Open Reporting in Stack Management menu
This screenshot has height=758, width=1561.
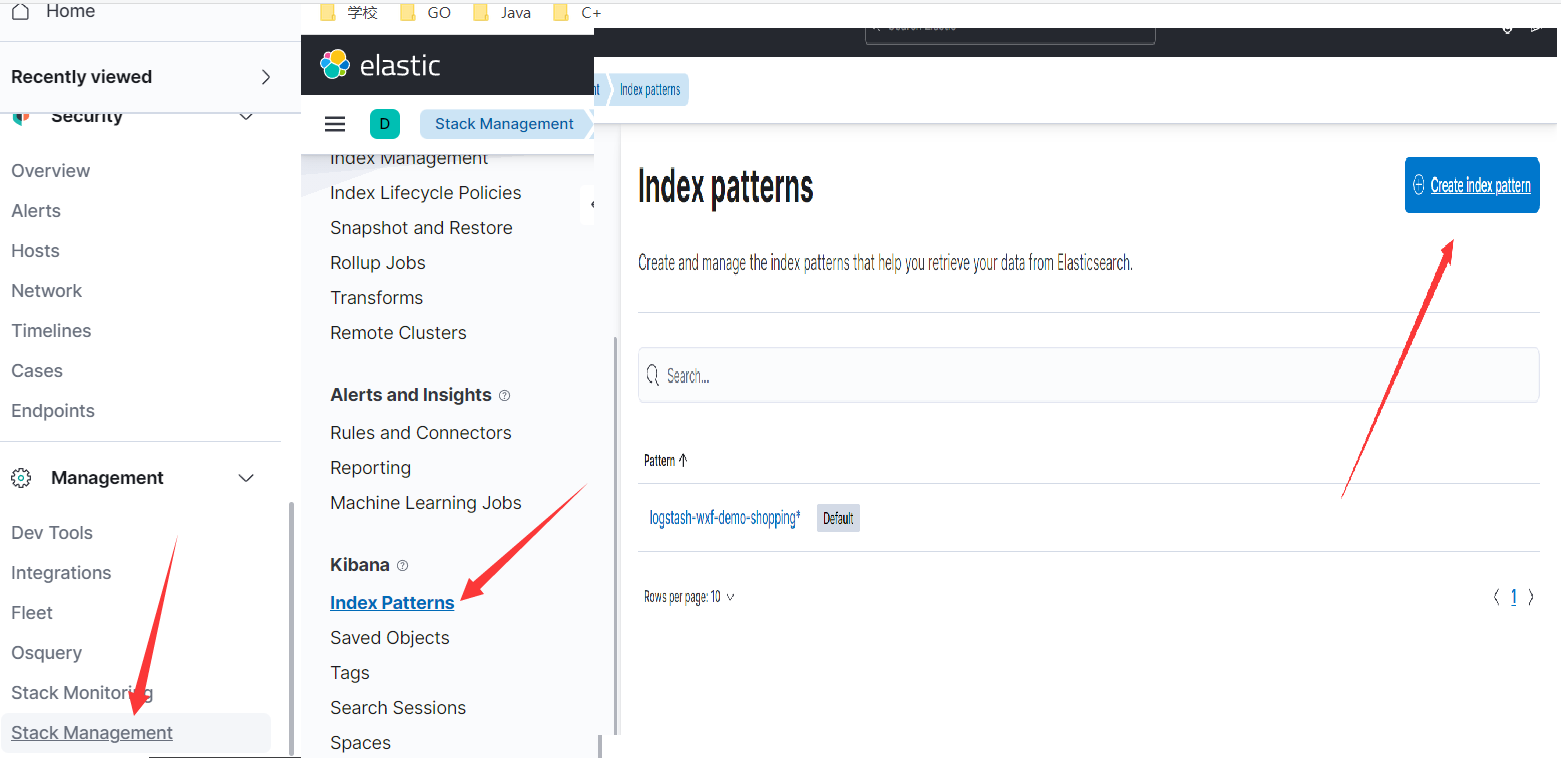[x=370, y=468]
